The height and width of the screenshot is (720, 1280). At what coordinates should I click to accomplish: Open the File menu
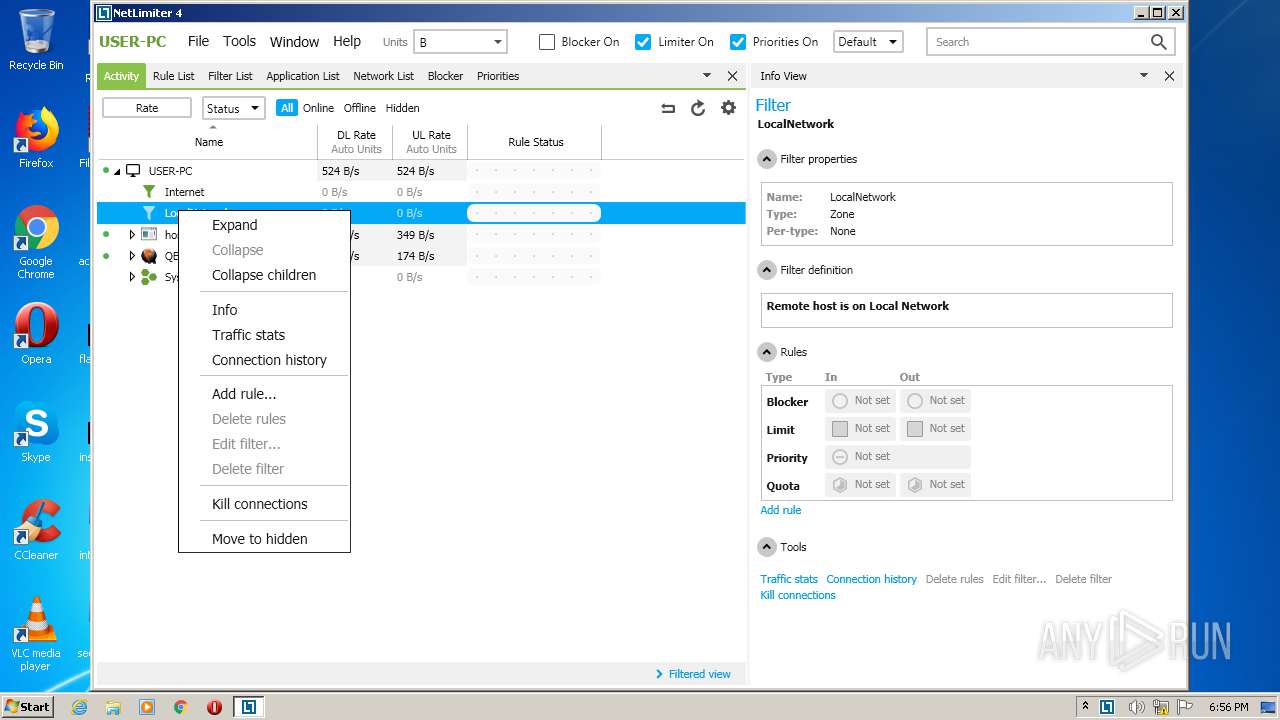(x=198, y=41)
